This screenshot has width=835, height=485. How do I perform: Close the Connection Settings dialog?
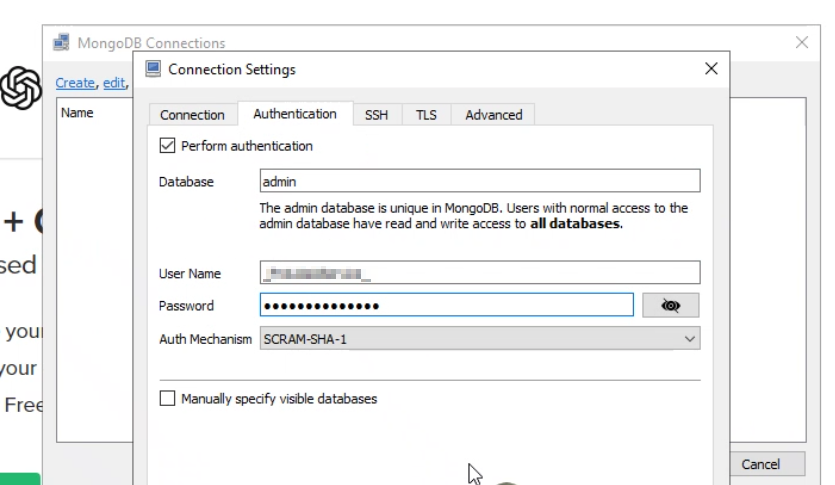711,69
